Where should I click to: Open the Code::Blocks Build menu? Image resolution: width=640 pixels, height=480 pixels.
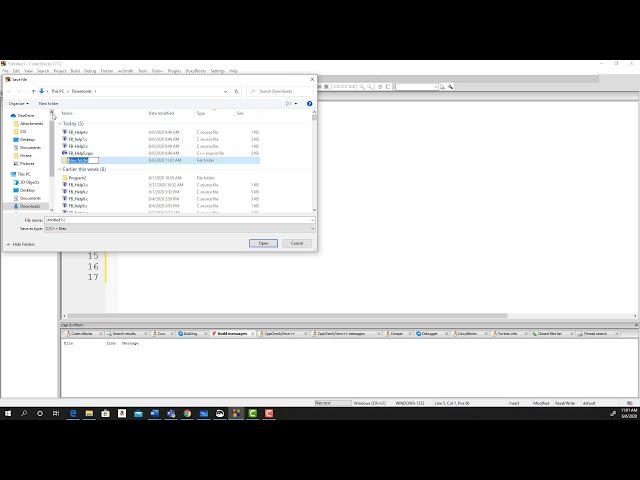[x=75, y=71]
